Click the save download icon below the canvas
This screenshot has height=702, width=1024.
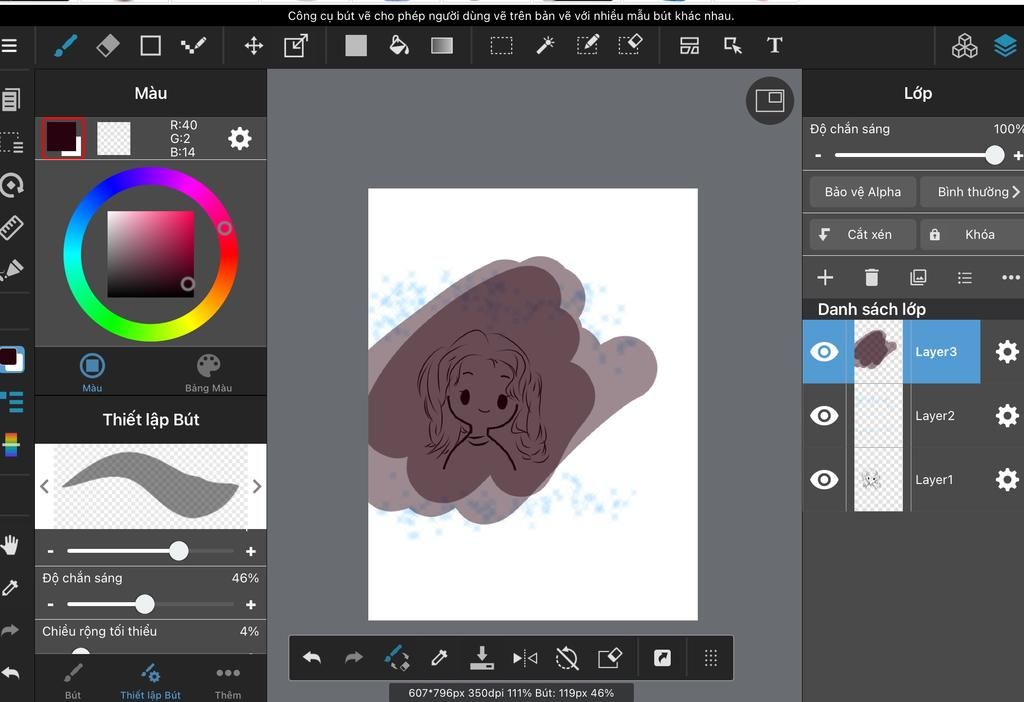coord(482,658)
